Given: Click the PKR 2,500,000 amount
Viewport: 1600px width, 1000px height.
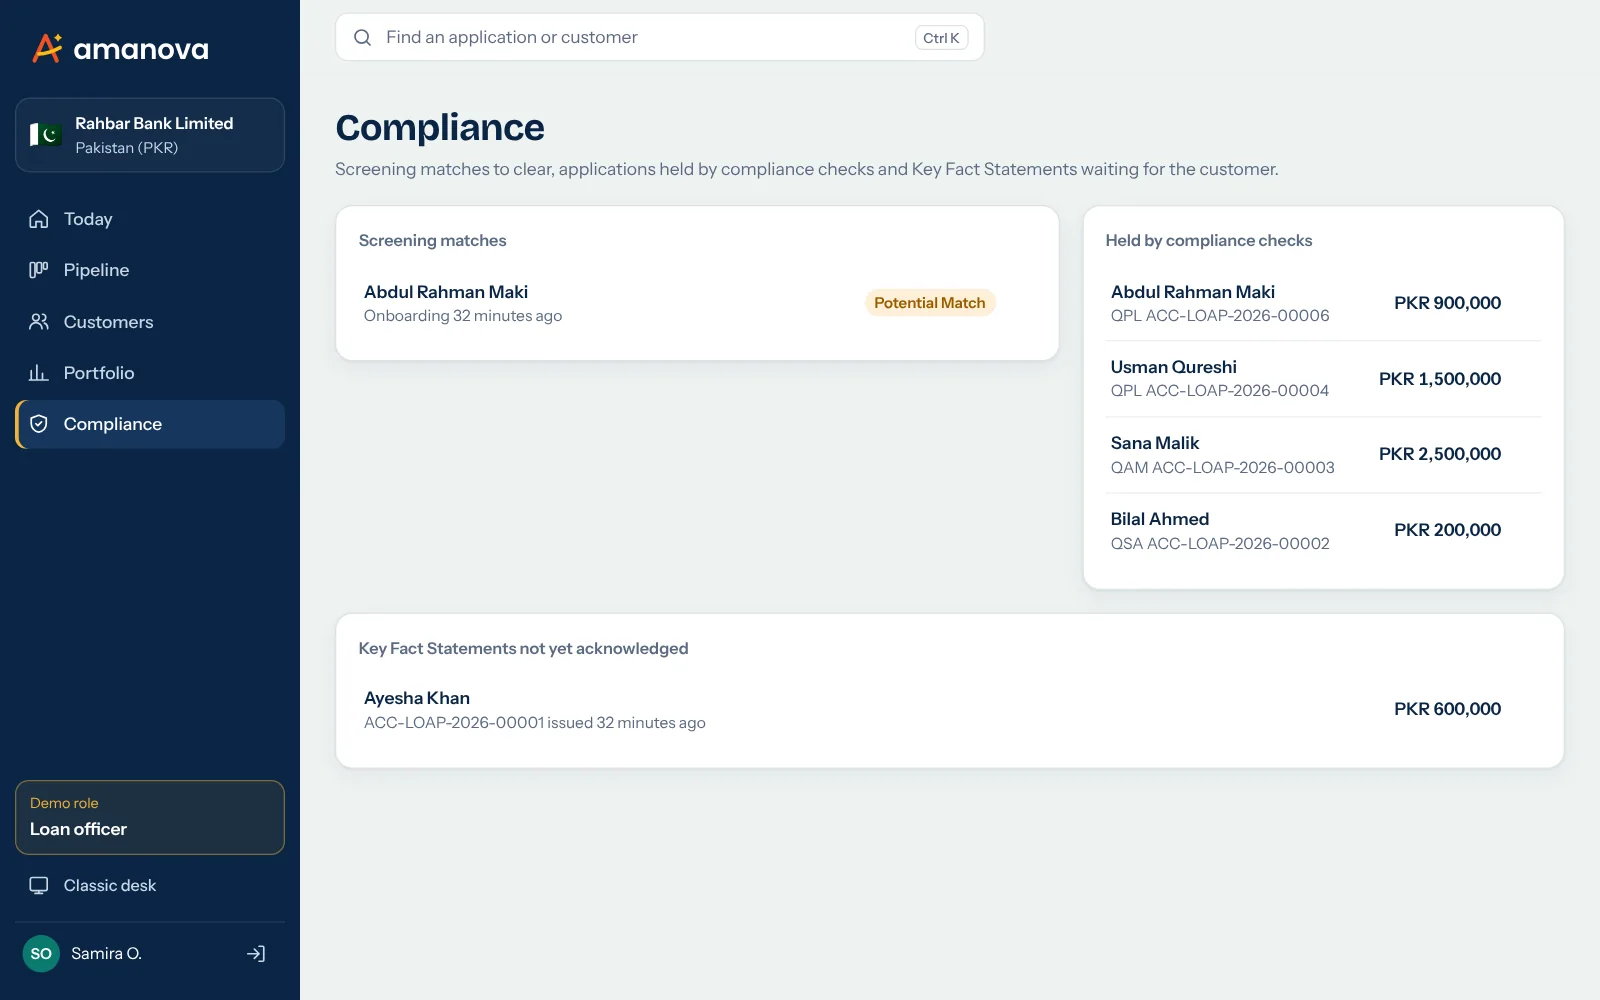Looking at the screenshot, I should (x=1440, y=454).
